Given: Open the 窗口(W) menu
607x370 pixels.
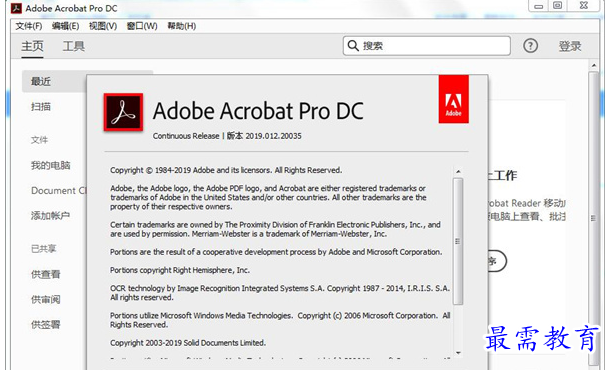Looking at the screenshot, I should pos(142,26).
